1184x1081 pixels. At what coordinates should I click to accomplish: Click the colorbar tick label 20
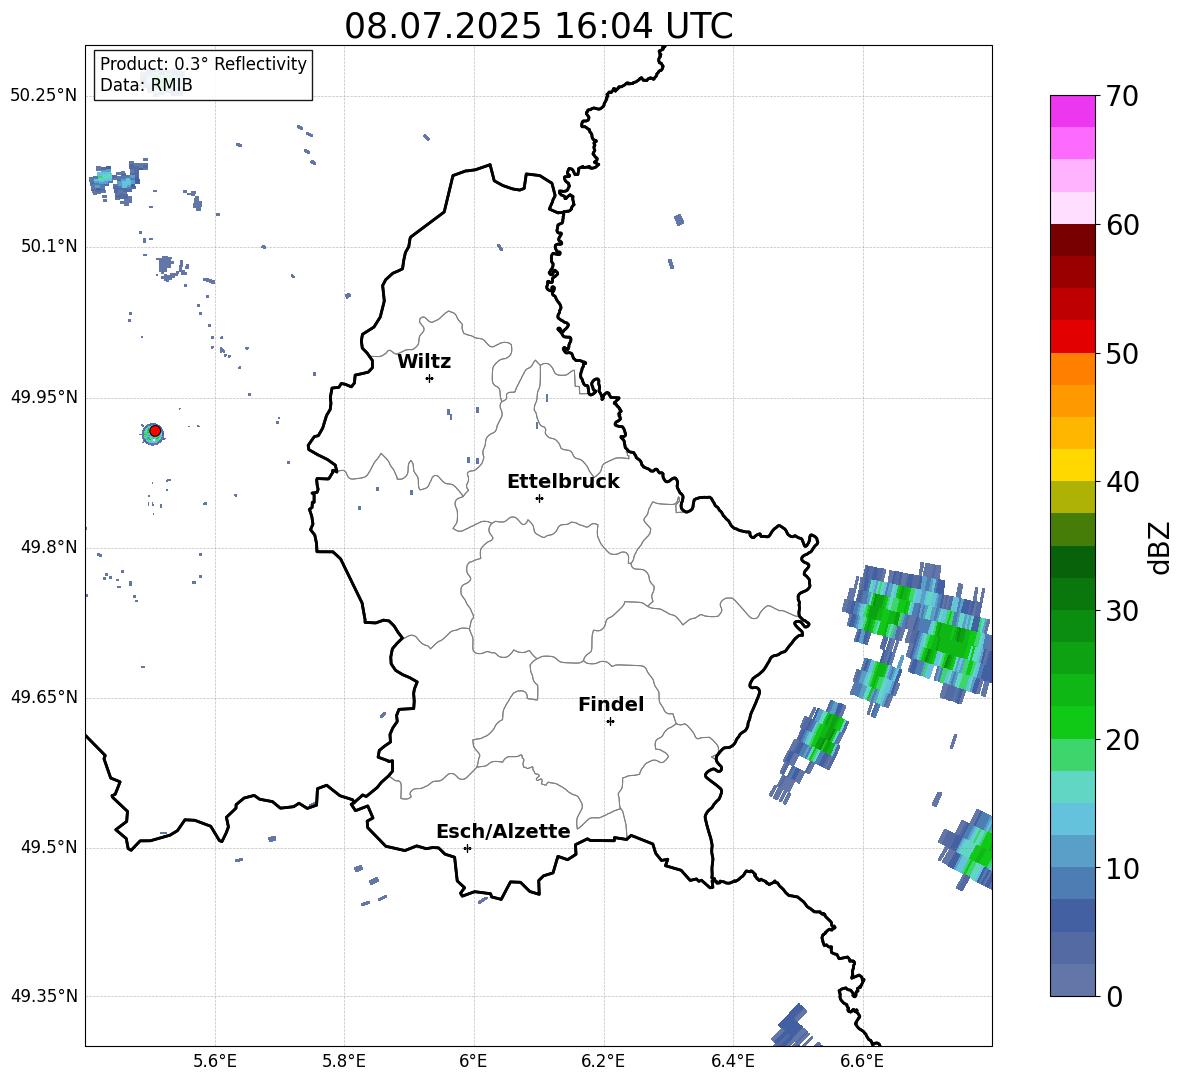(x=1121, y=740)
